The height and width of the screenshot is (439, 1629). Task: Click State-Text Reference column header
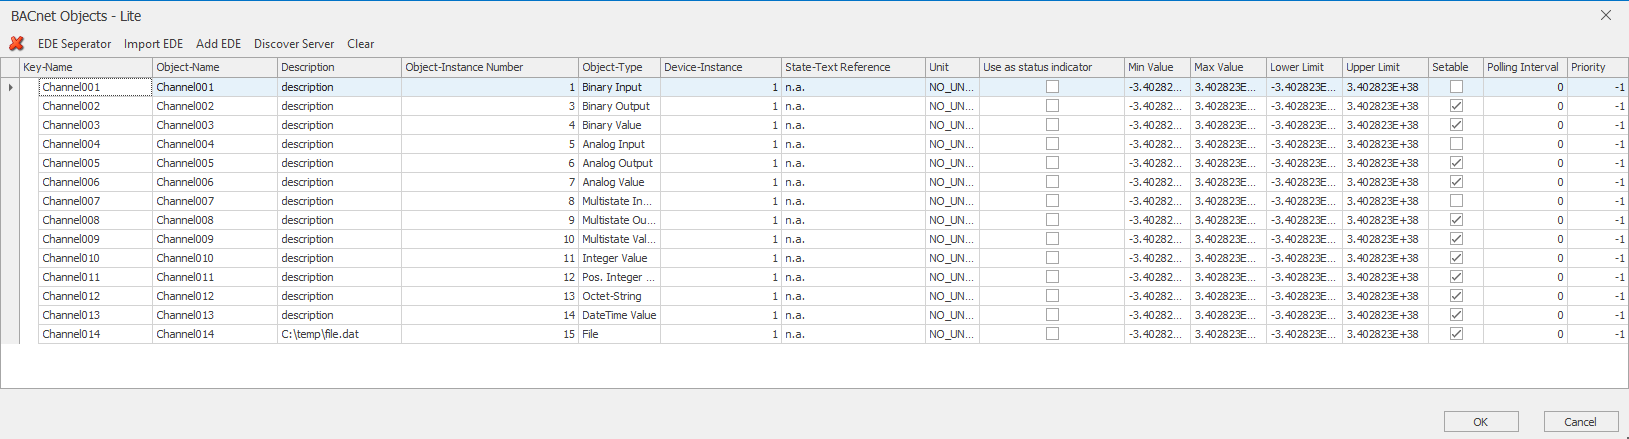[853, 67]
